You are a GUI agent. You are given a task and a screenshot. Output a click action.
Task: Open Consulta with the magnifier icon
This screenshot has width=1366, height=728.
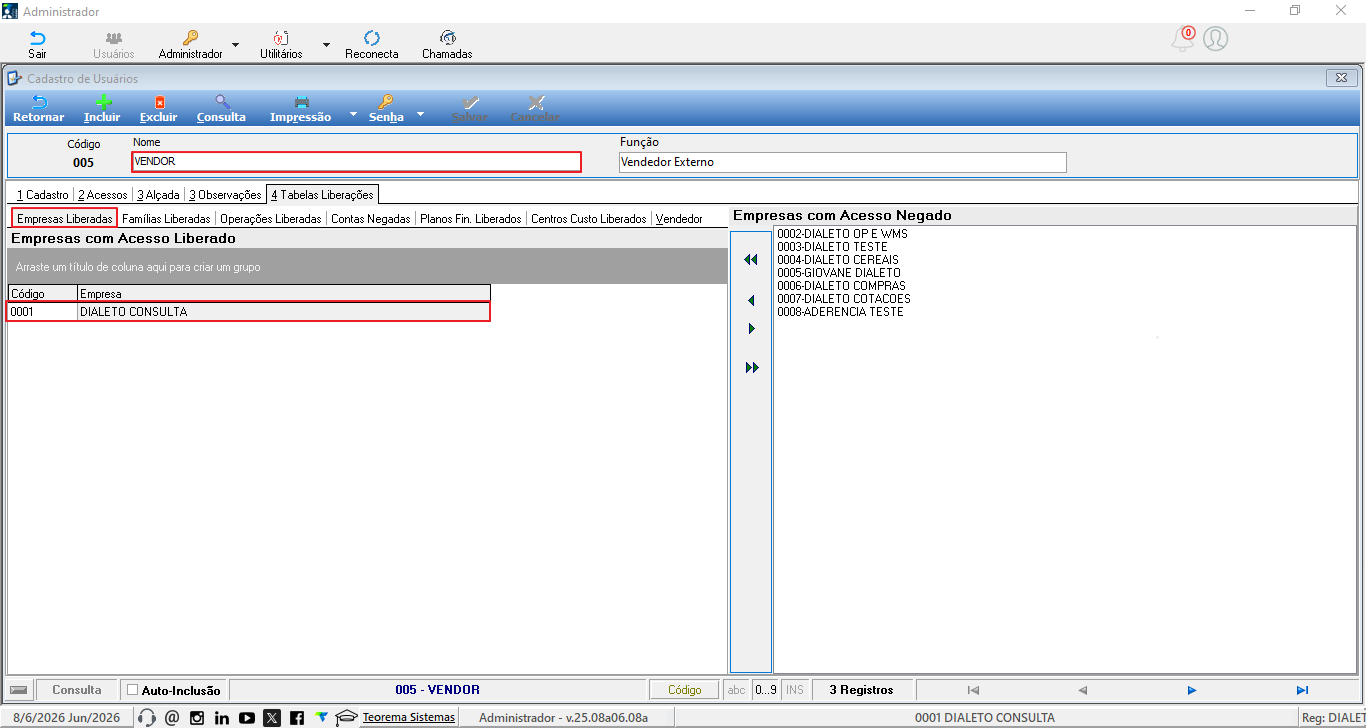point(221,102)
